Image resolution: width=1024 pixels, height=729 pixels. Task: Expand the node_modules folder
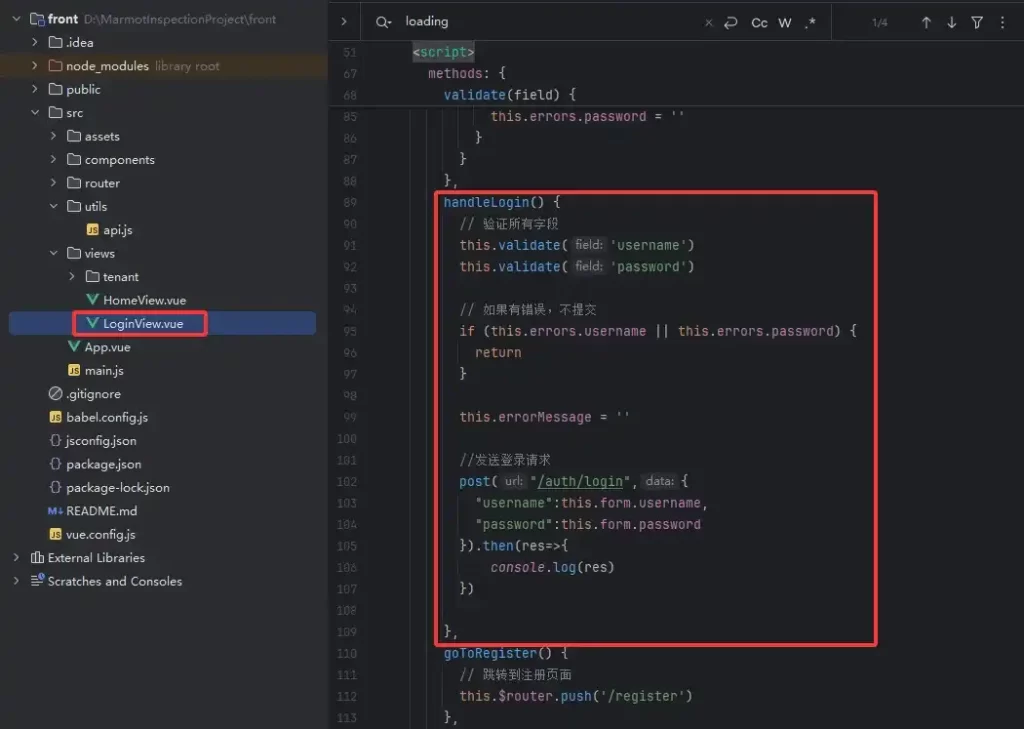[x=34, y=66]
